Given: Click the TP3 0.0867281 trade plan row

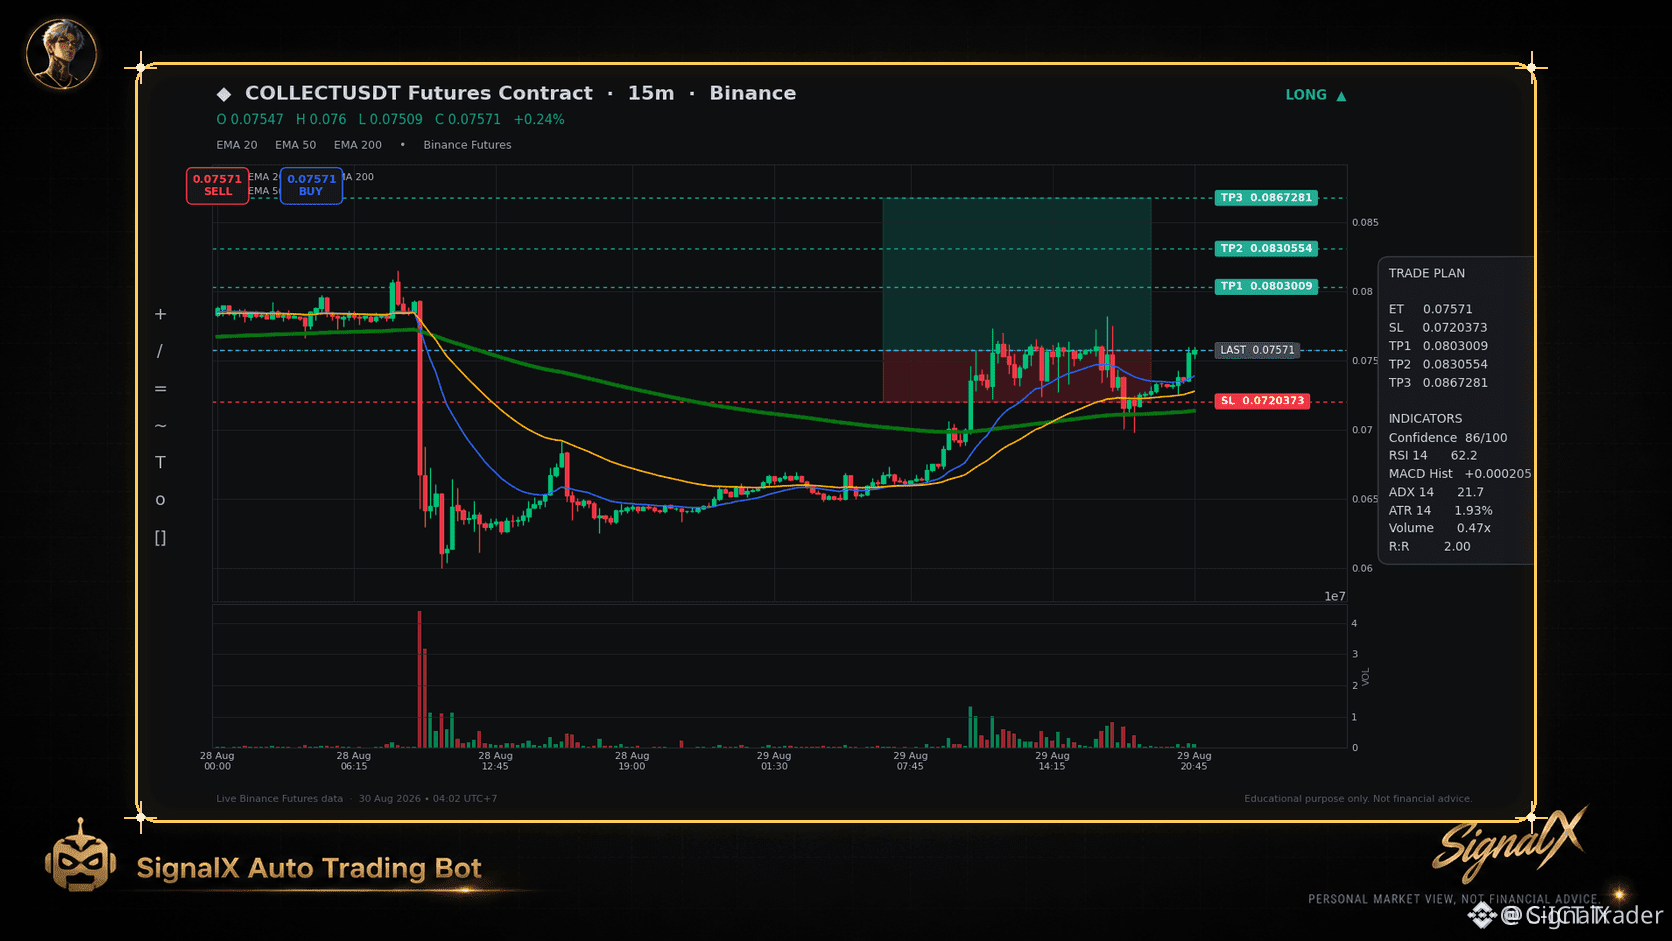Looking at the screenshot, I should coord(1438,383).
